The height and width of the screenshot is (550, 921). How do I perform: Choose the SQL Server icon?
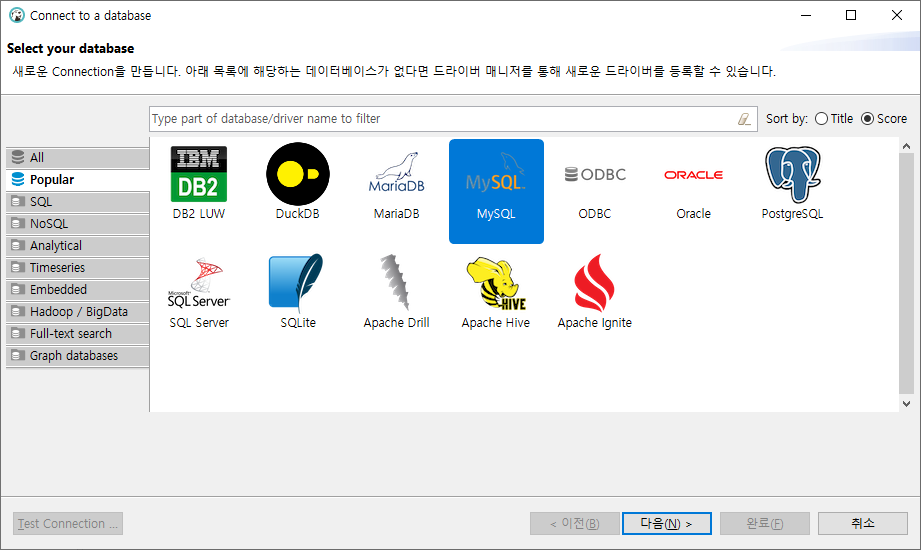[x=199, y=283]
